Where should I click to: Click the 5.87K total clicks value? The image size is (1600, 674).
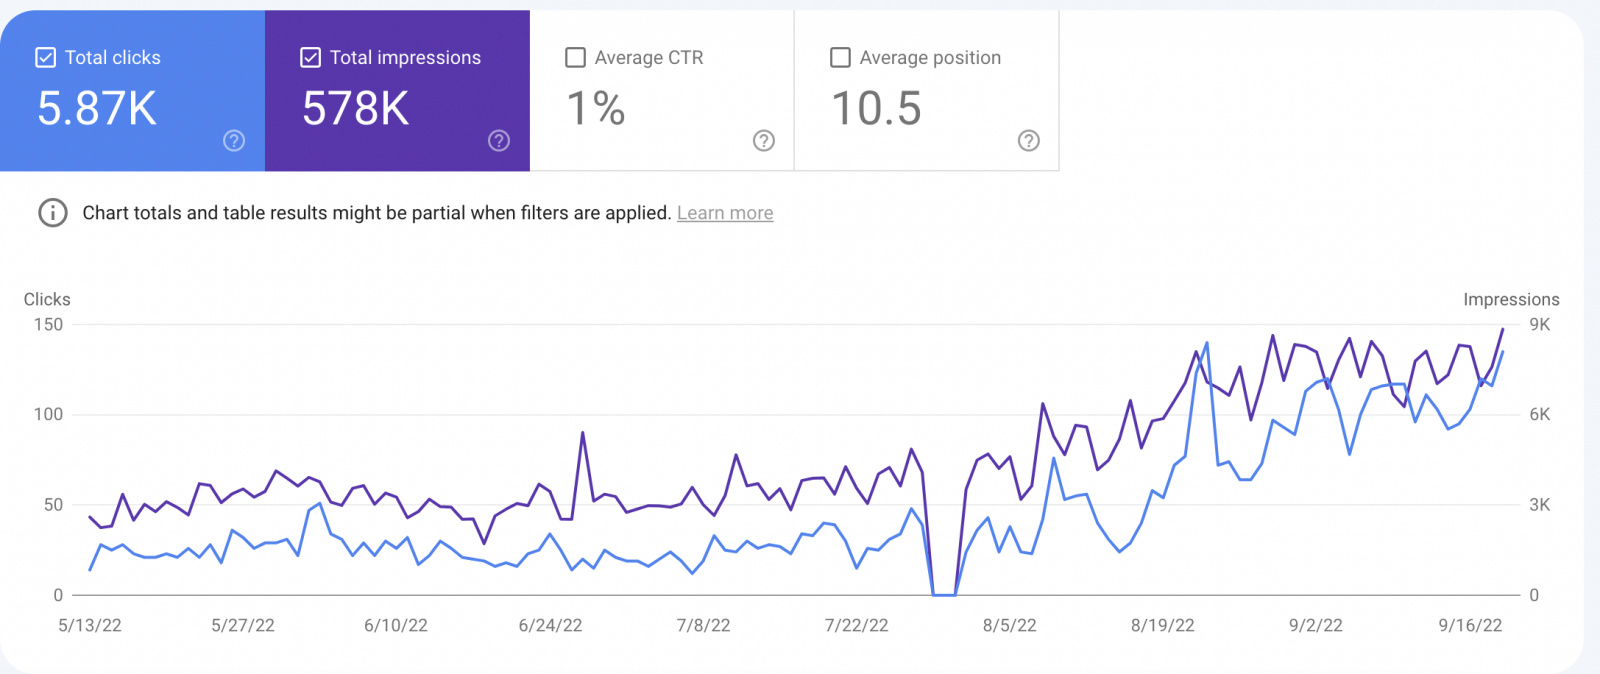(x=97, y=108)
